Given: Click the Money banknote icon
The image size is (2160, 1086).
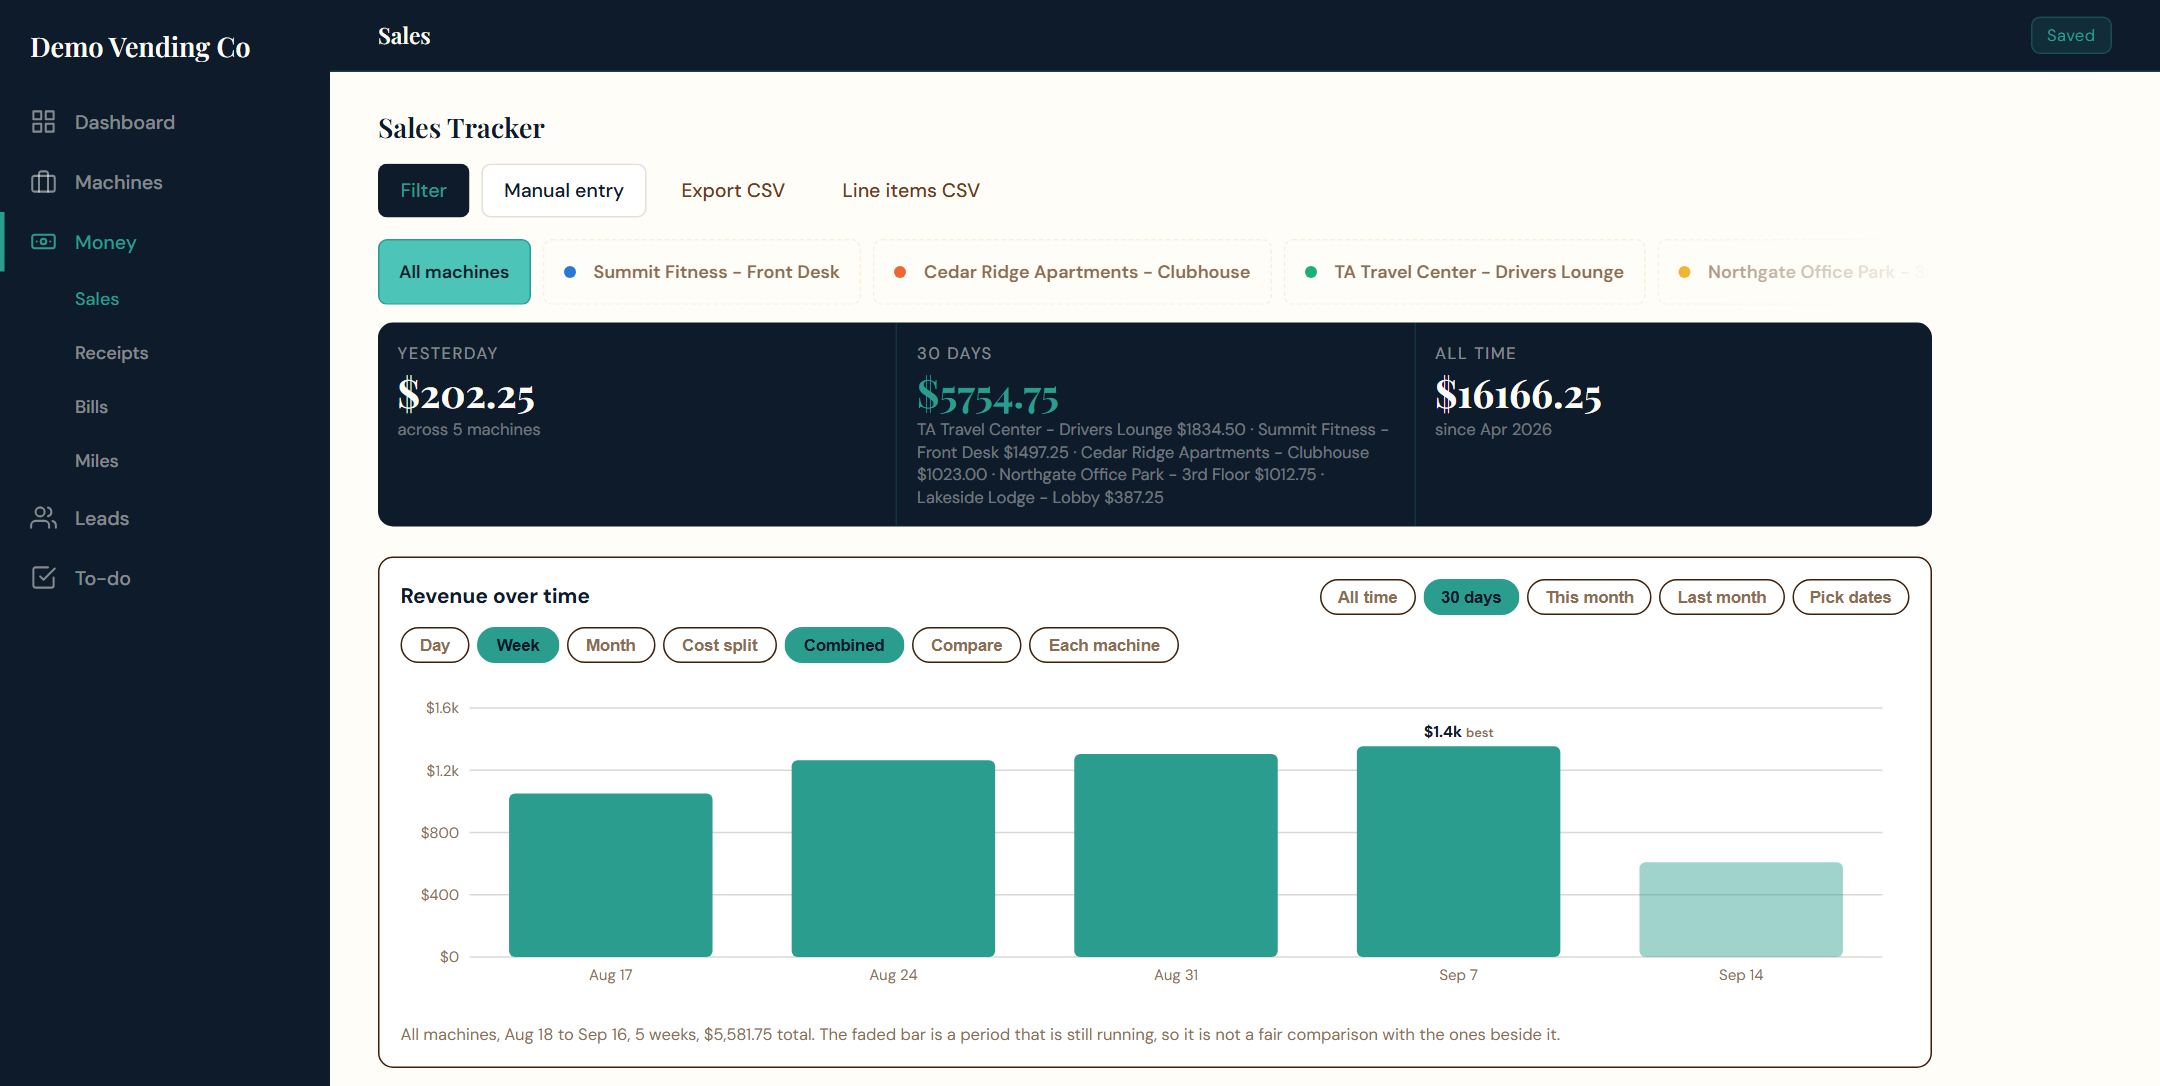Looking at the screenshot, I should (x=43, y=242).
